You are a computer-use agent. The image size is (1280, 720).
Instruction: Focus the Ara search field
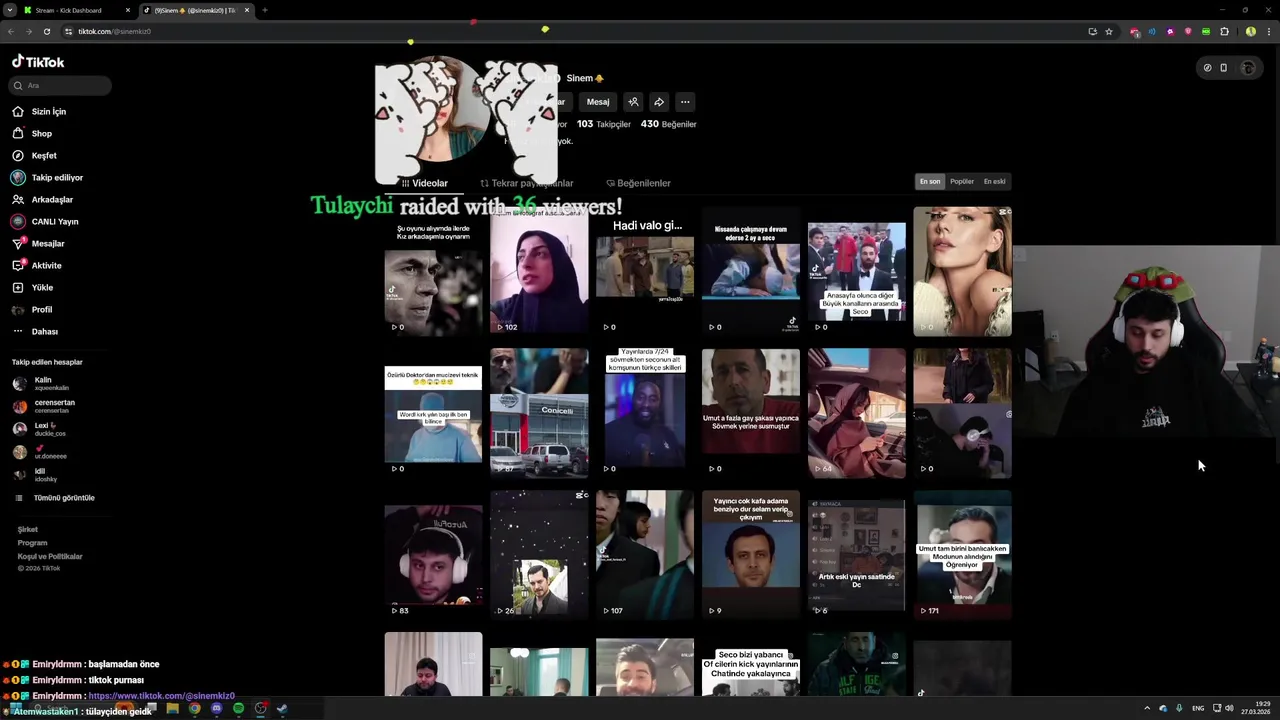[60, 86]
